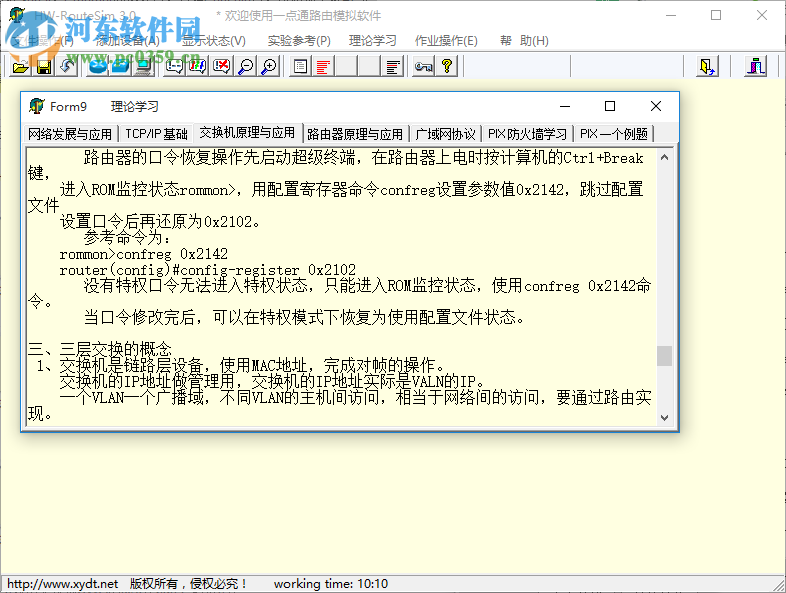Click the red X speech bubble icon

coord(222,66)
